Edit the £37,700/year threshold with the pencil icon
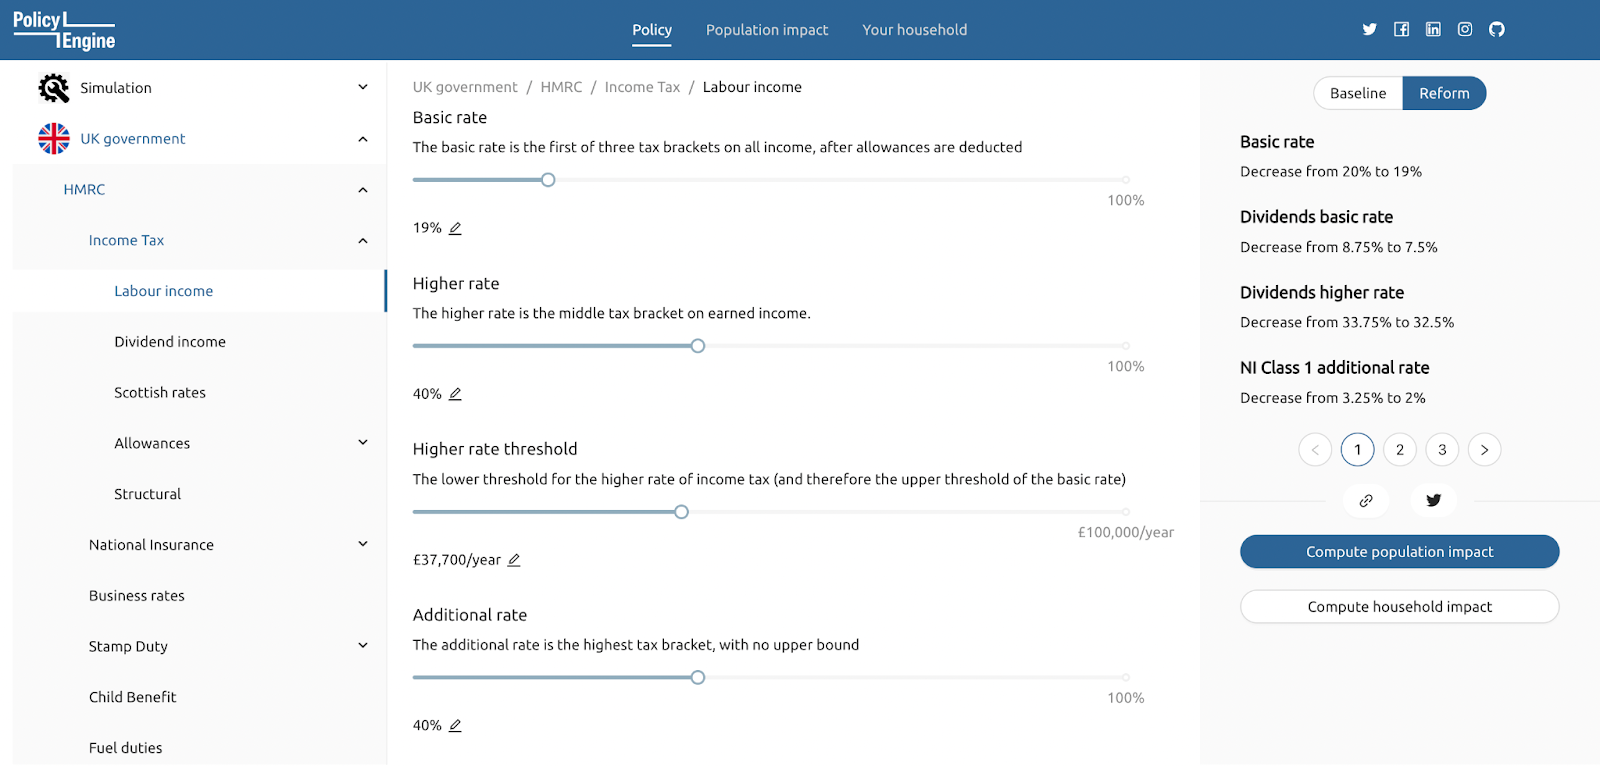 514,560
